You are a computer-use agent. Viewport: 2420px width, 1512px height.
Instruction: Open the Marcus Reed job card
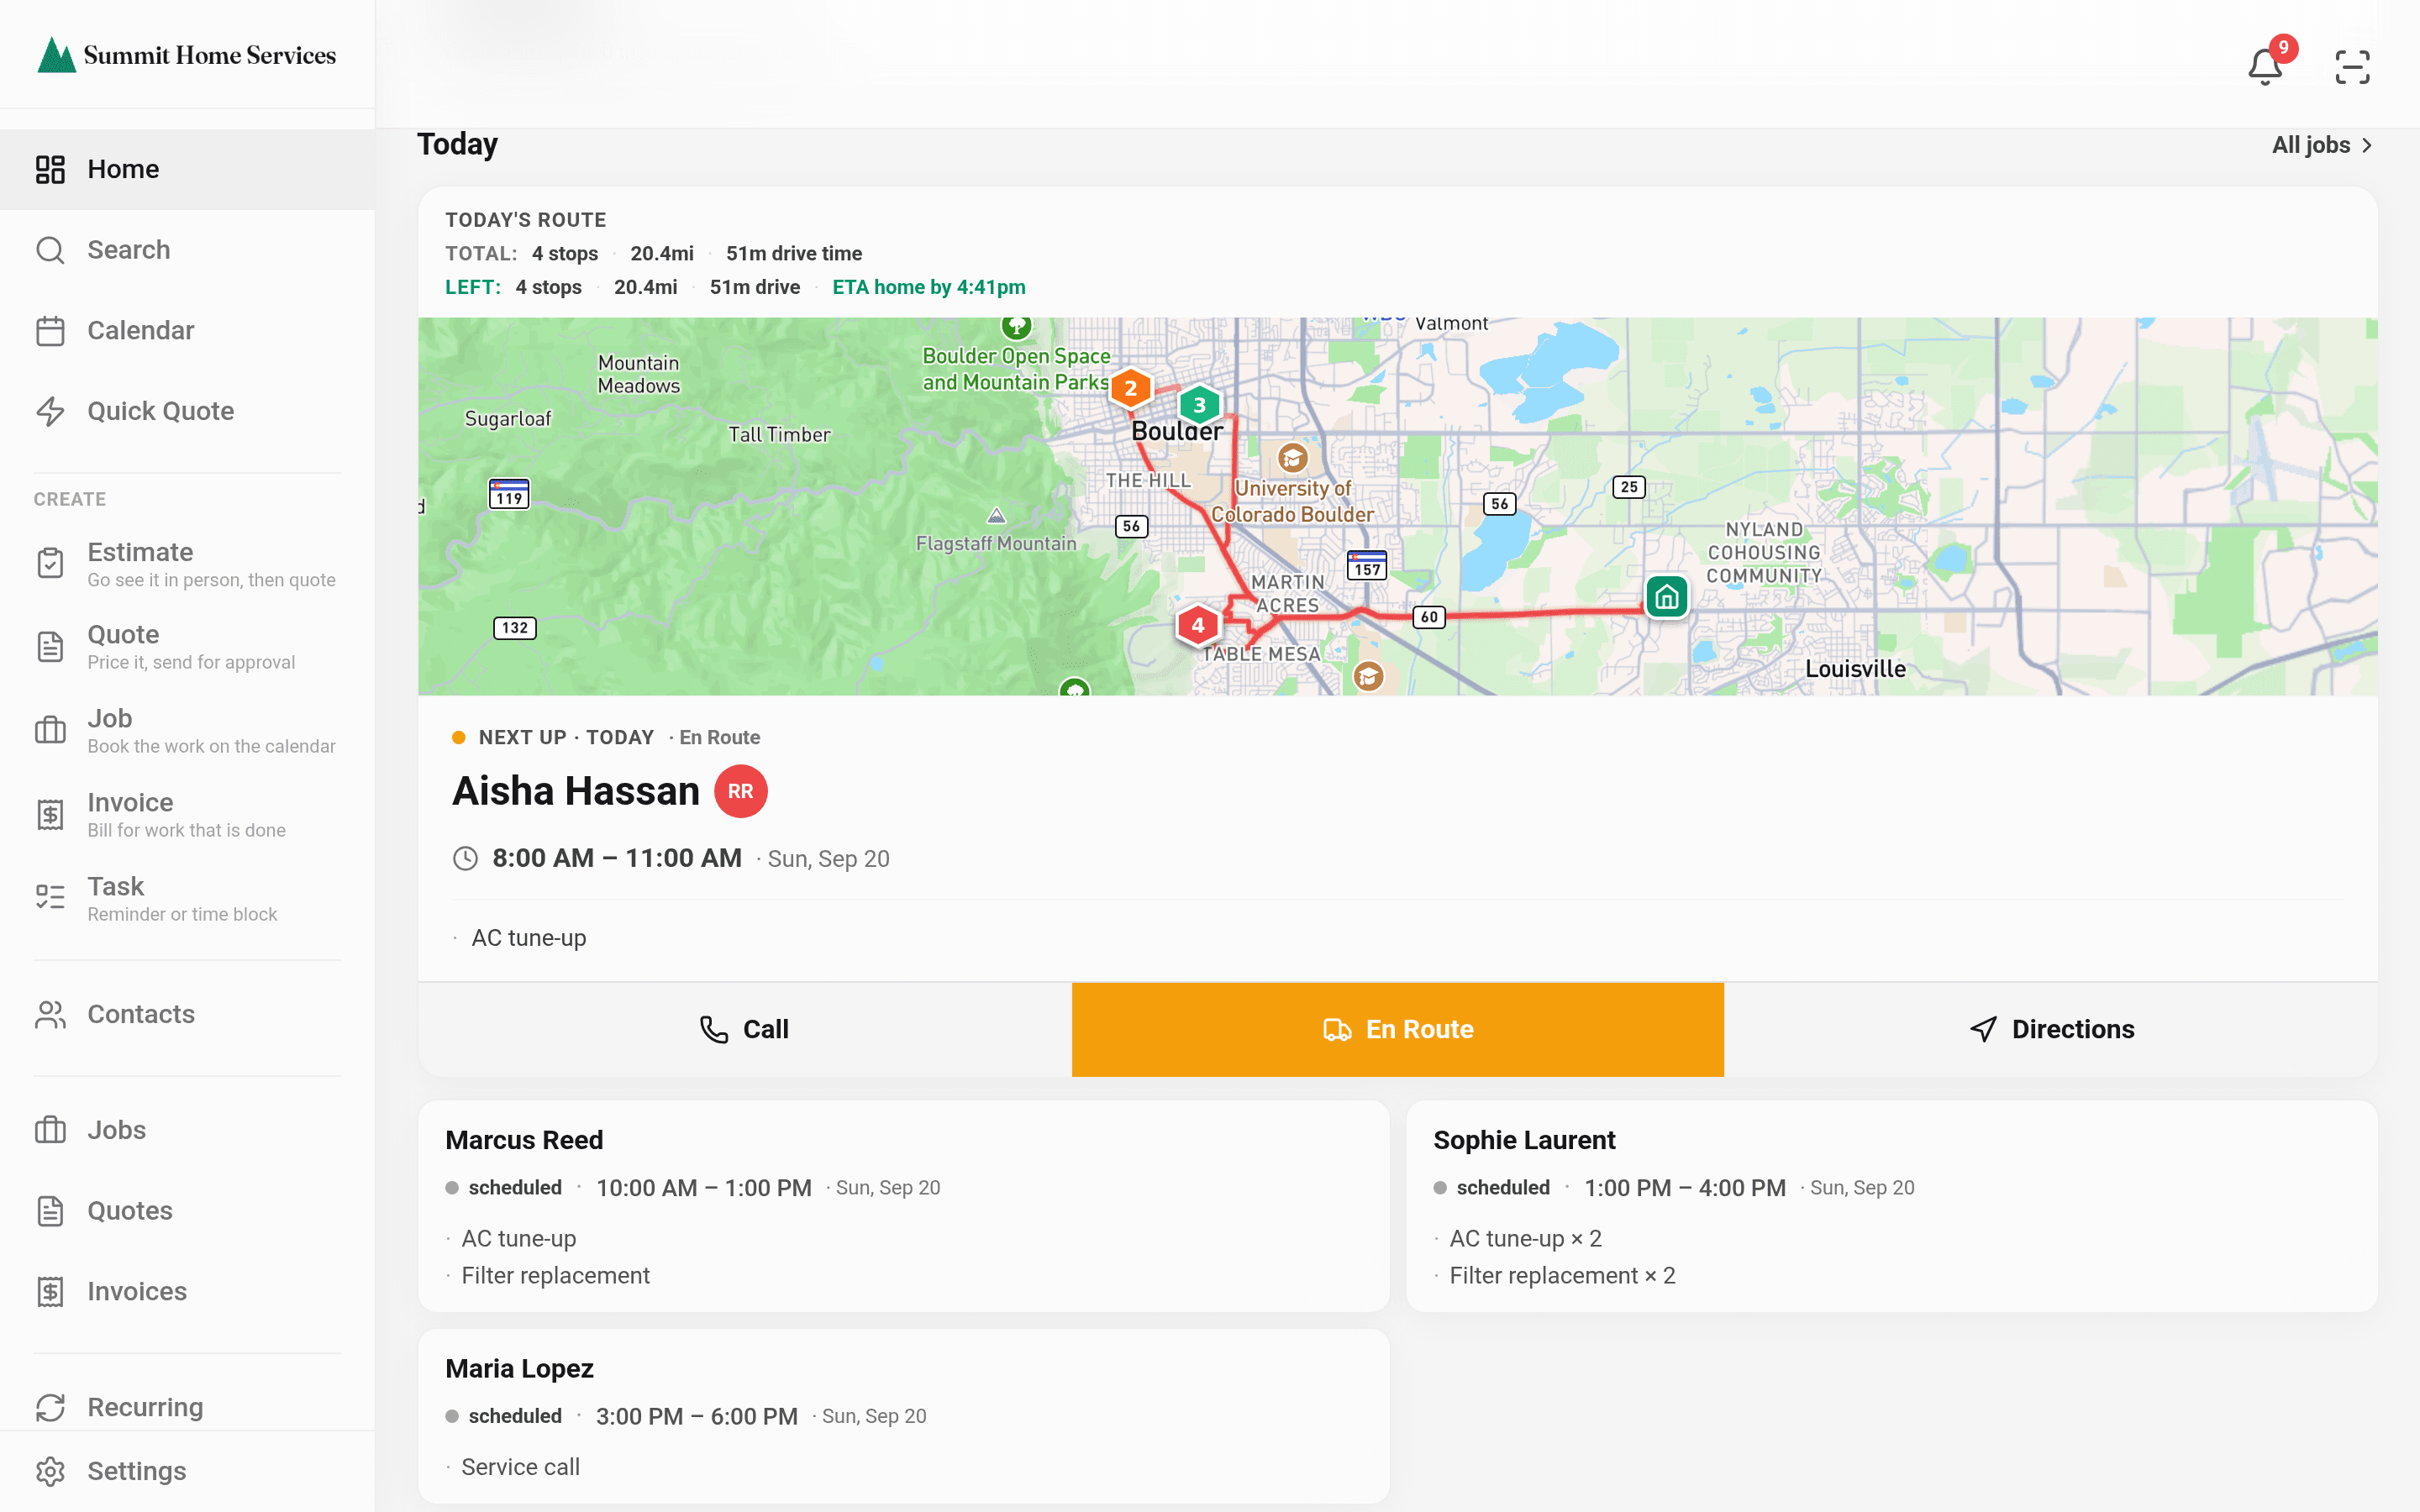tap(903, 1206)
